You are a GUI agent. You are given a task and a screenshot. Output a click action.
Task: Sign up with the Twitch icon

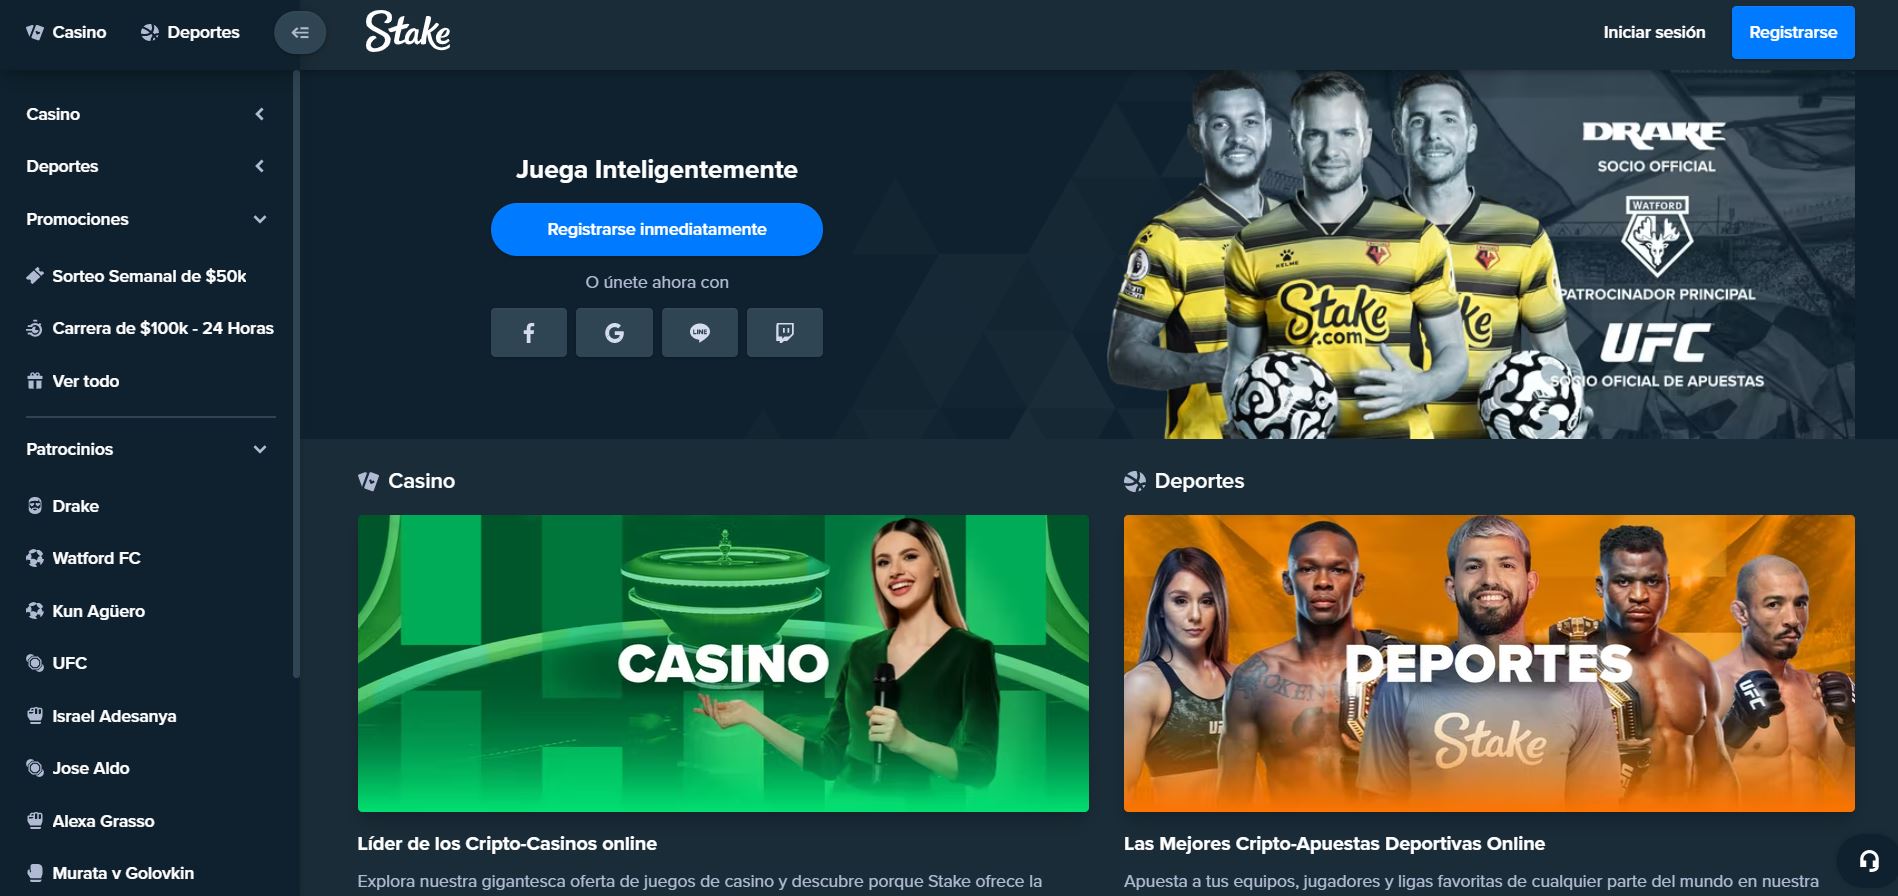click(x=785, y=332)
